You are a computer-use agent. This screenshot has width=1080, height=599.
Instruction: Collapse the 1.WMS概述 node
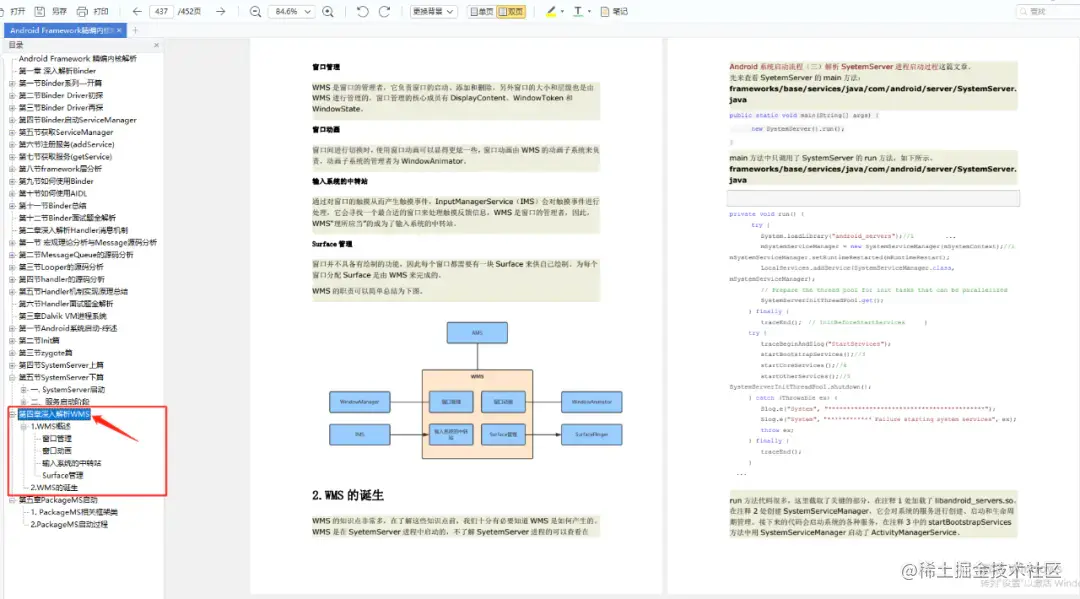tap(23, 427)
